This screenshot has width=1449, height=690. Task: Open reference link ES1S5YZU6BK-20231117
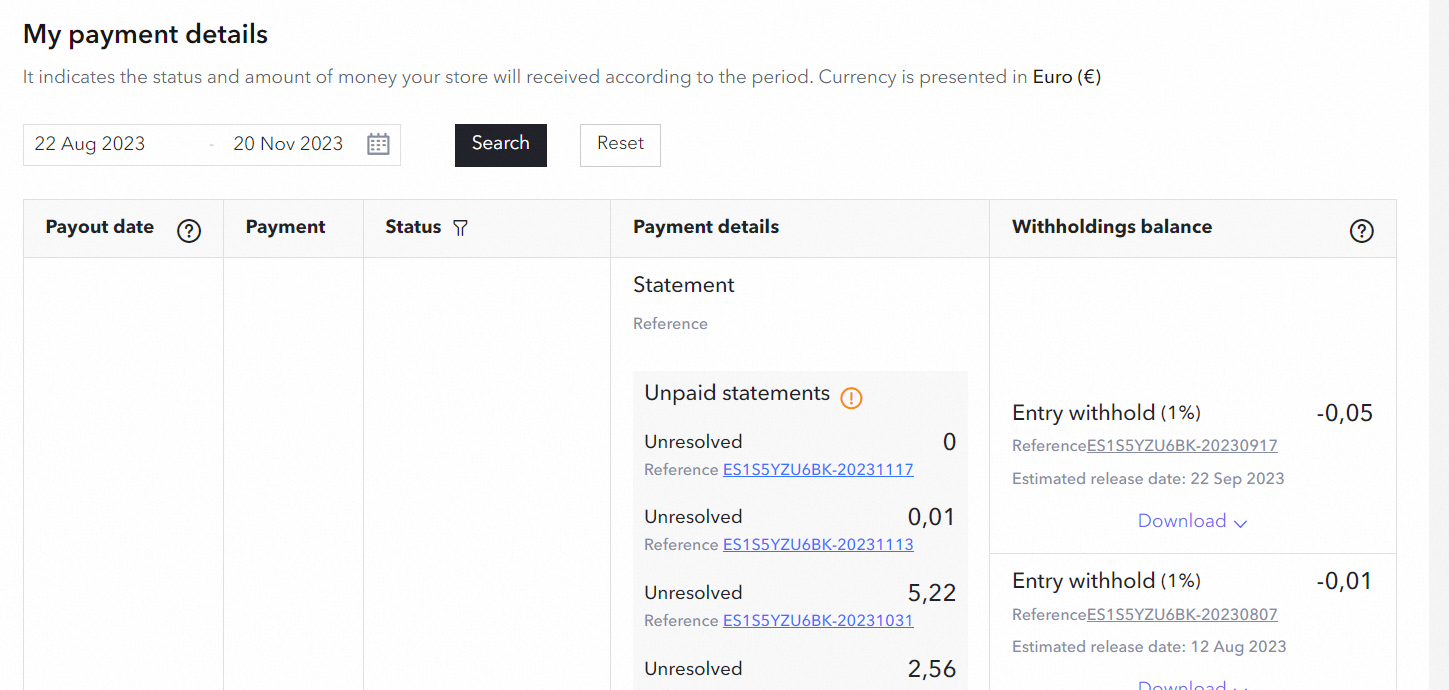[818, 469]
